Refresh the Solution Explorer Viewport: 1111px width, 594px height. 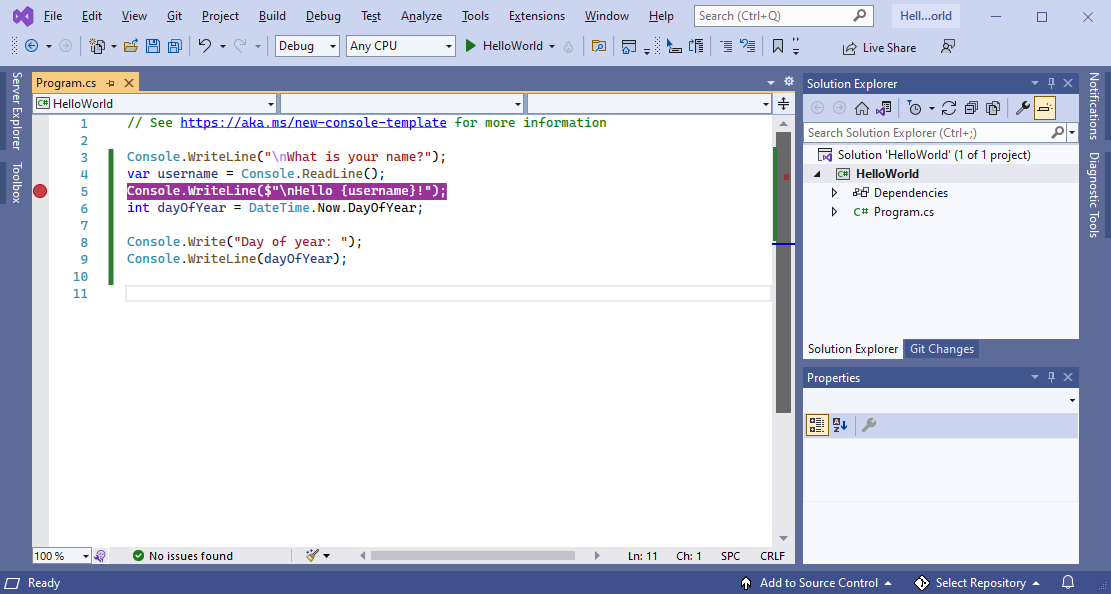[x=950, y=107]
